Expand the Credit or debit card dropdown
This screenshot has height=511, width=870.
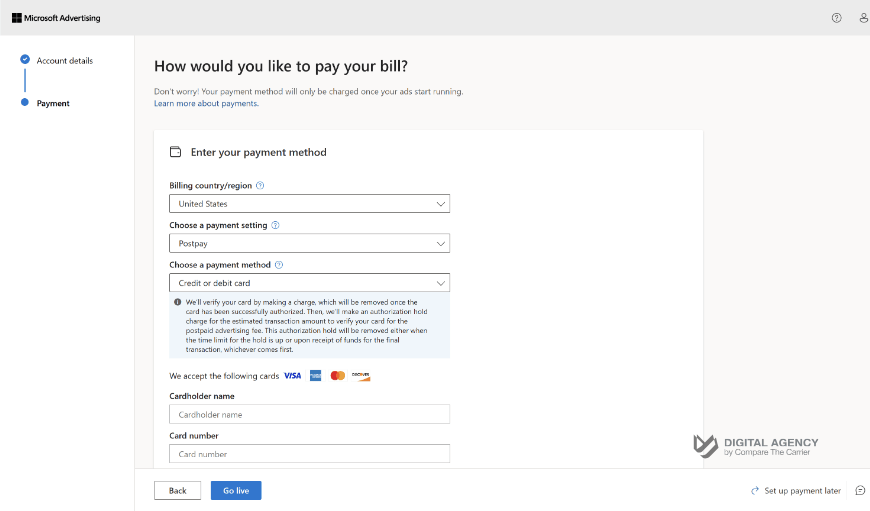click(309, 283)
